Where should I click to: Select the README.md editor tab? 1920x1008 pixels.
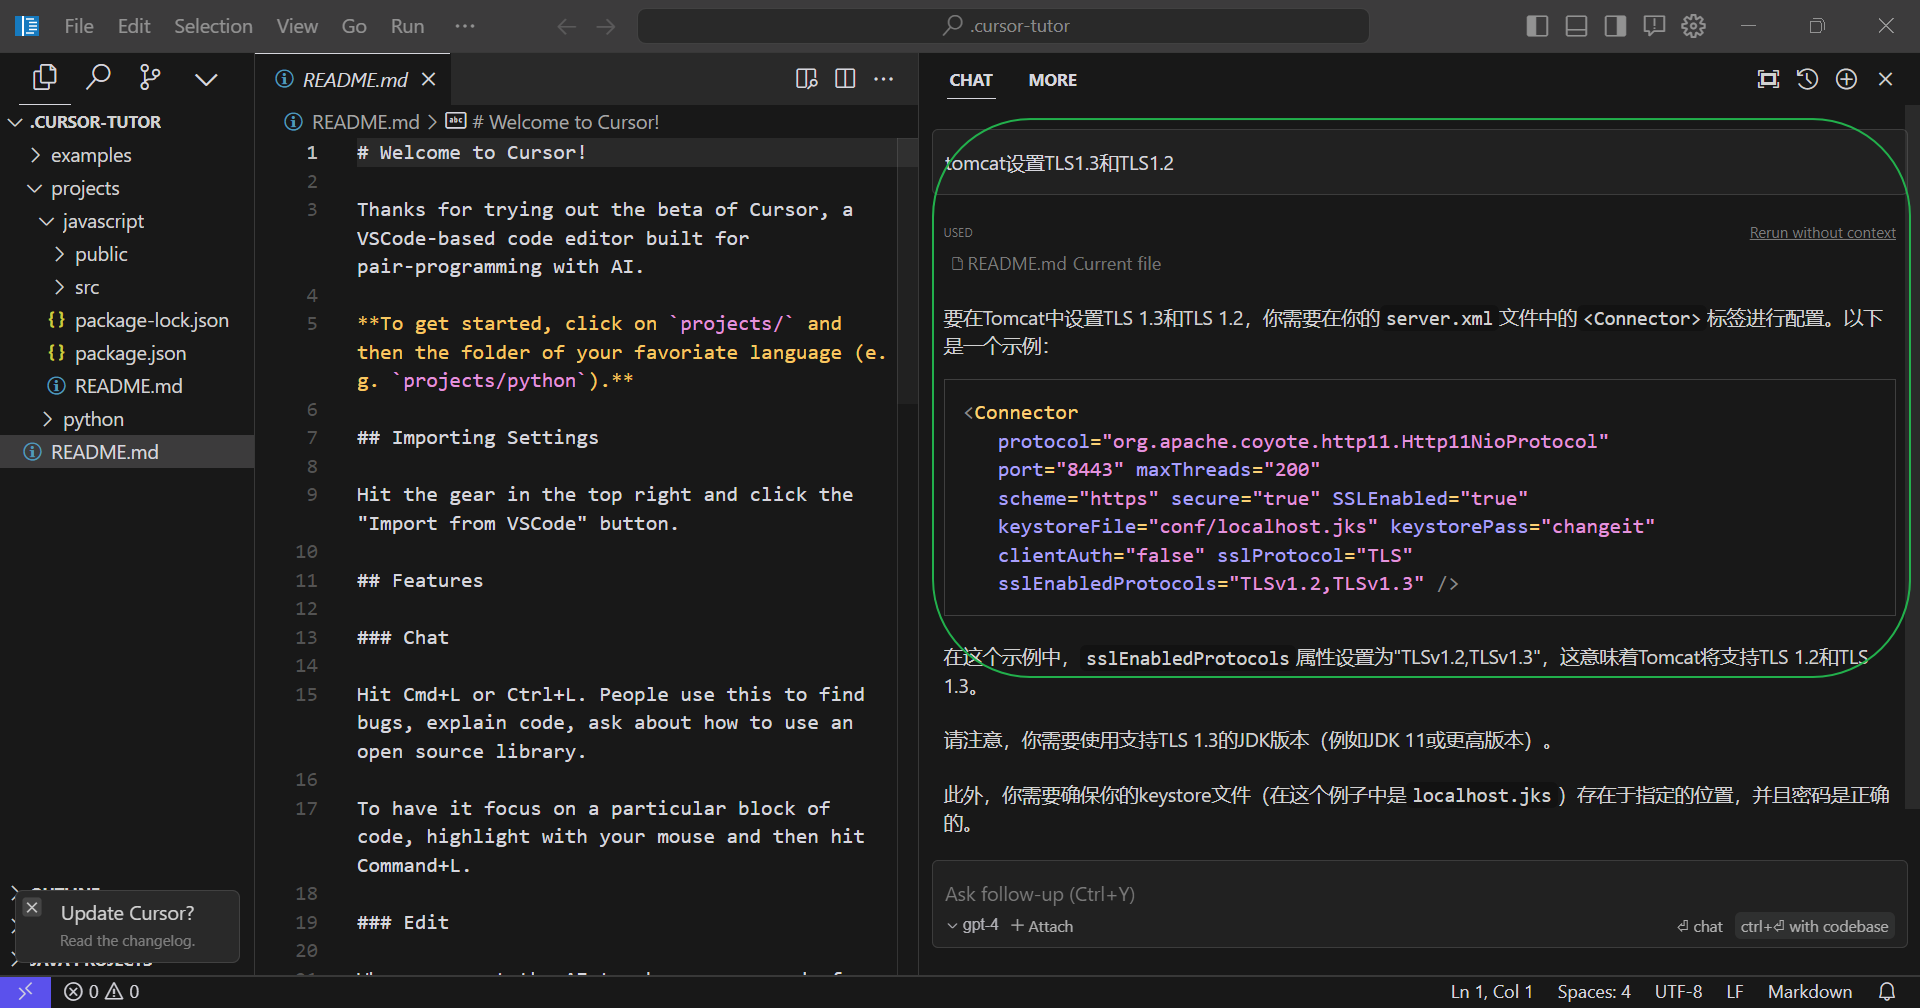pyautogui.click(x=354, y=79)
